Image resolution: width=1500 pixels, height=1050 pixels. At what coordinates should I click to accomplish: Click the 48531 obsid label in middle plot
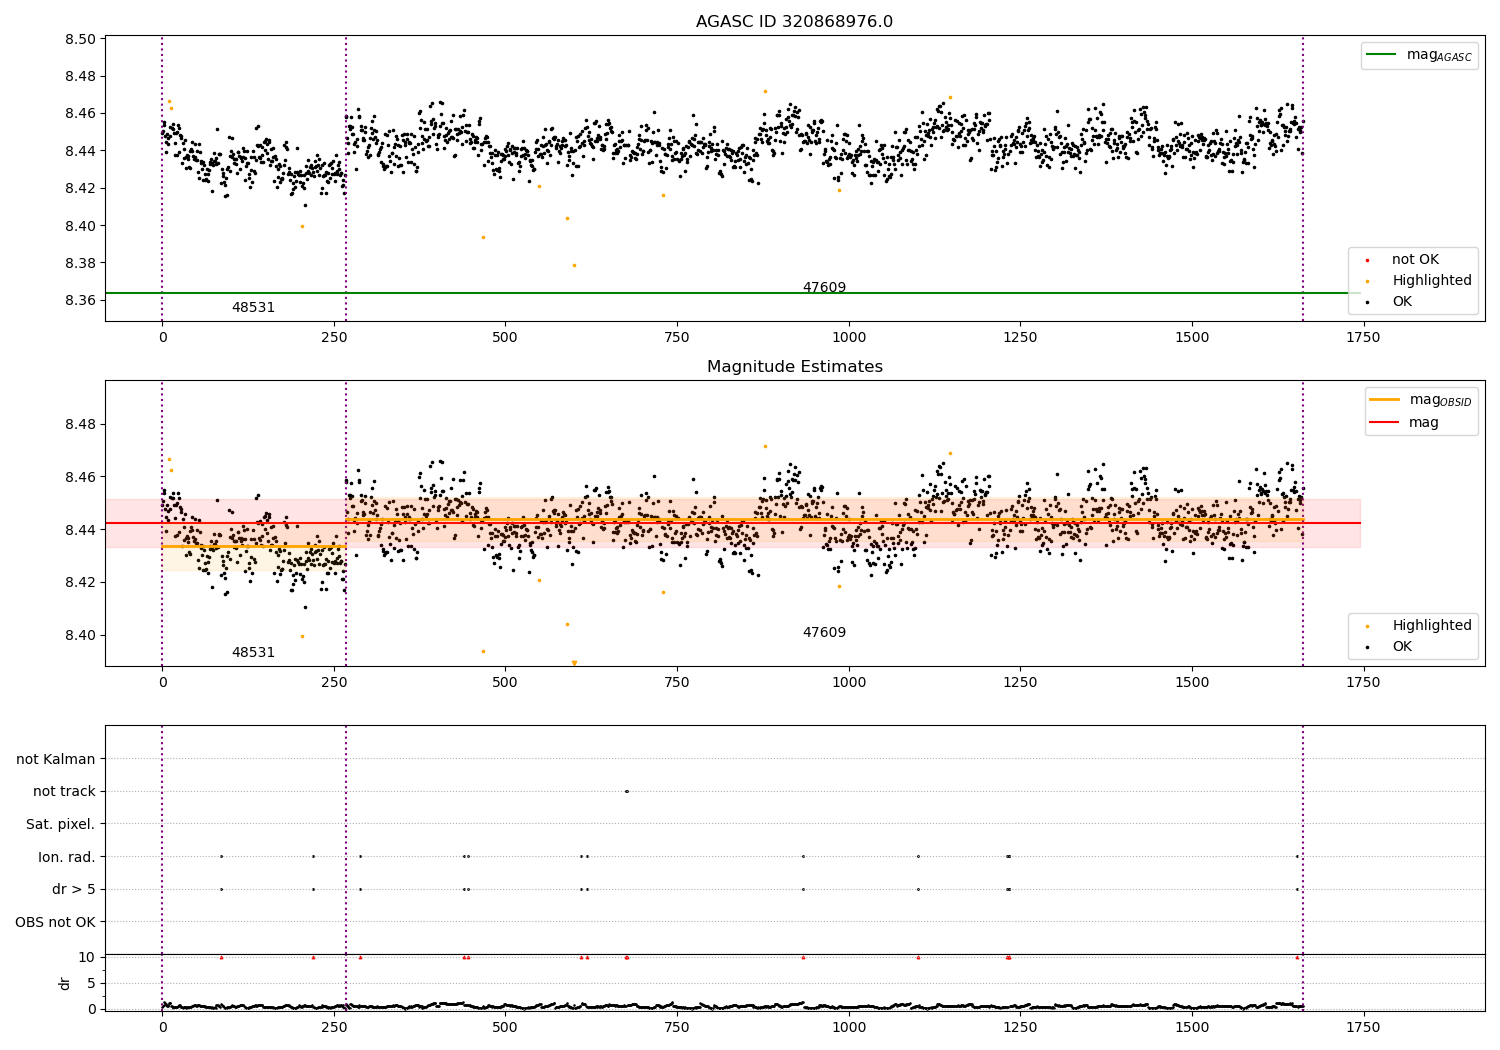253,653
